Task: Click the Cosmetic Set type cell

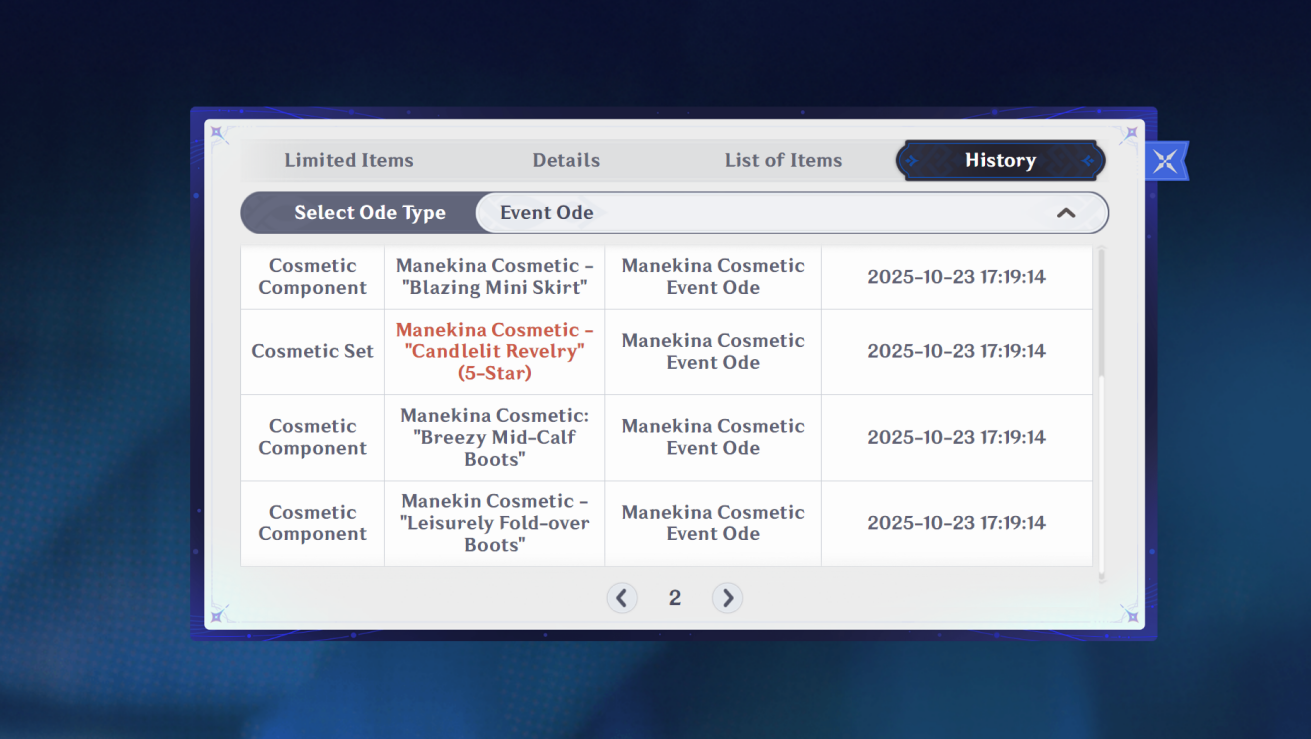Action: coord(312,351)
